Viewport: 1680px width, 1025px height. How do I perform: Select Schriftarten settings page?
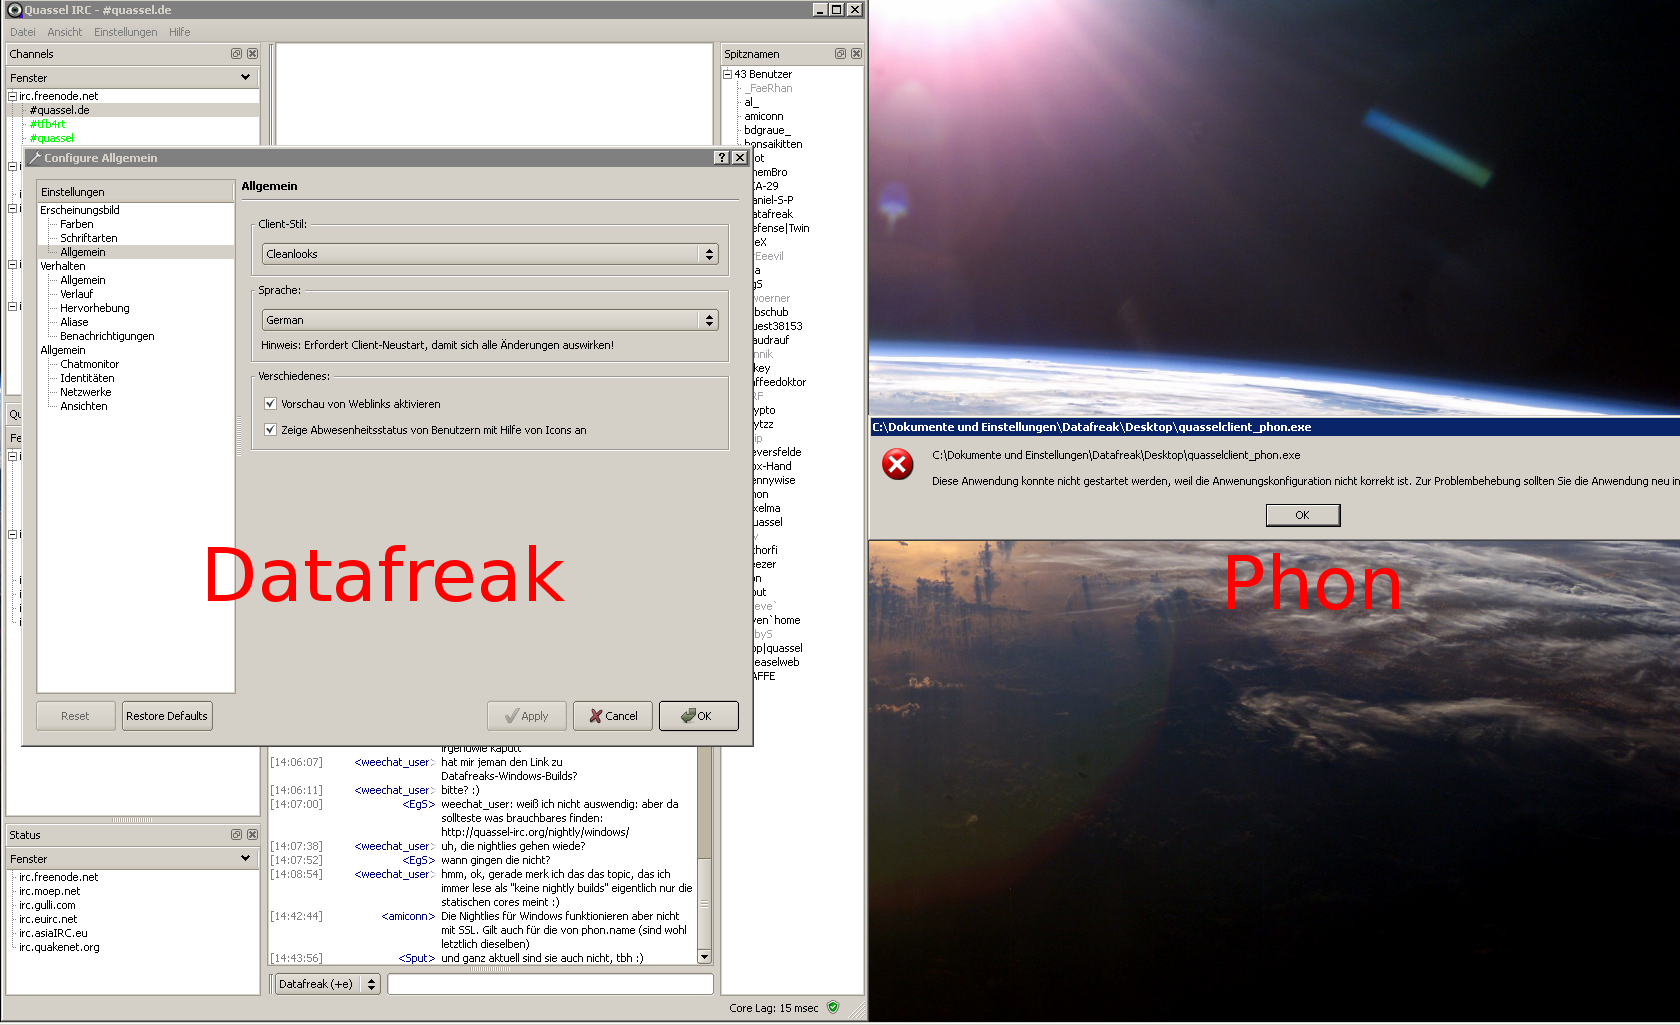89,238
